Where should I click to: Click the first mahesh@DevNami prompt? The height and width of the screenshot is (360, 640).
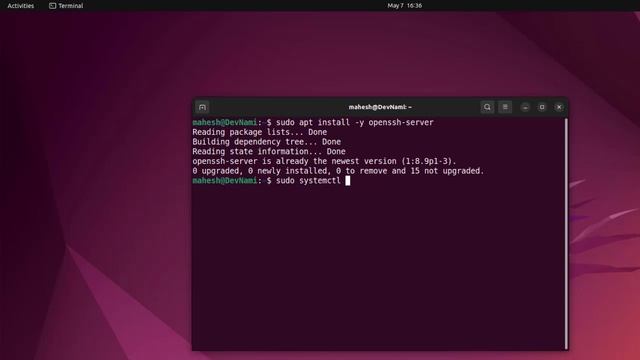point(225,122)
